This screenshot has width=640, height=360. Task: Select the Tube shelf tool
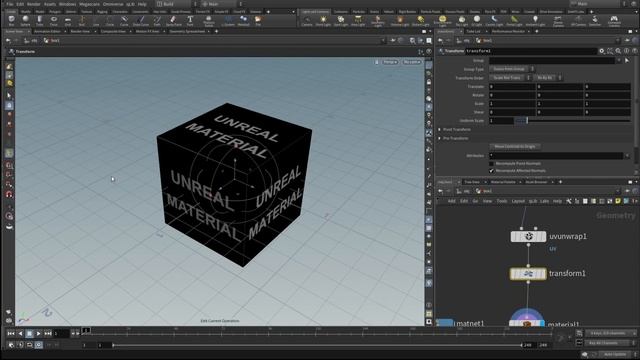39,21
